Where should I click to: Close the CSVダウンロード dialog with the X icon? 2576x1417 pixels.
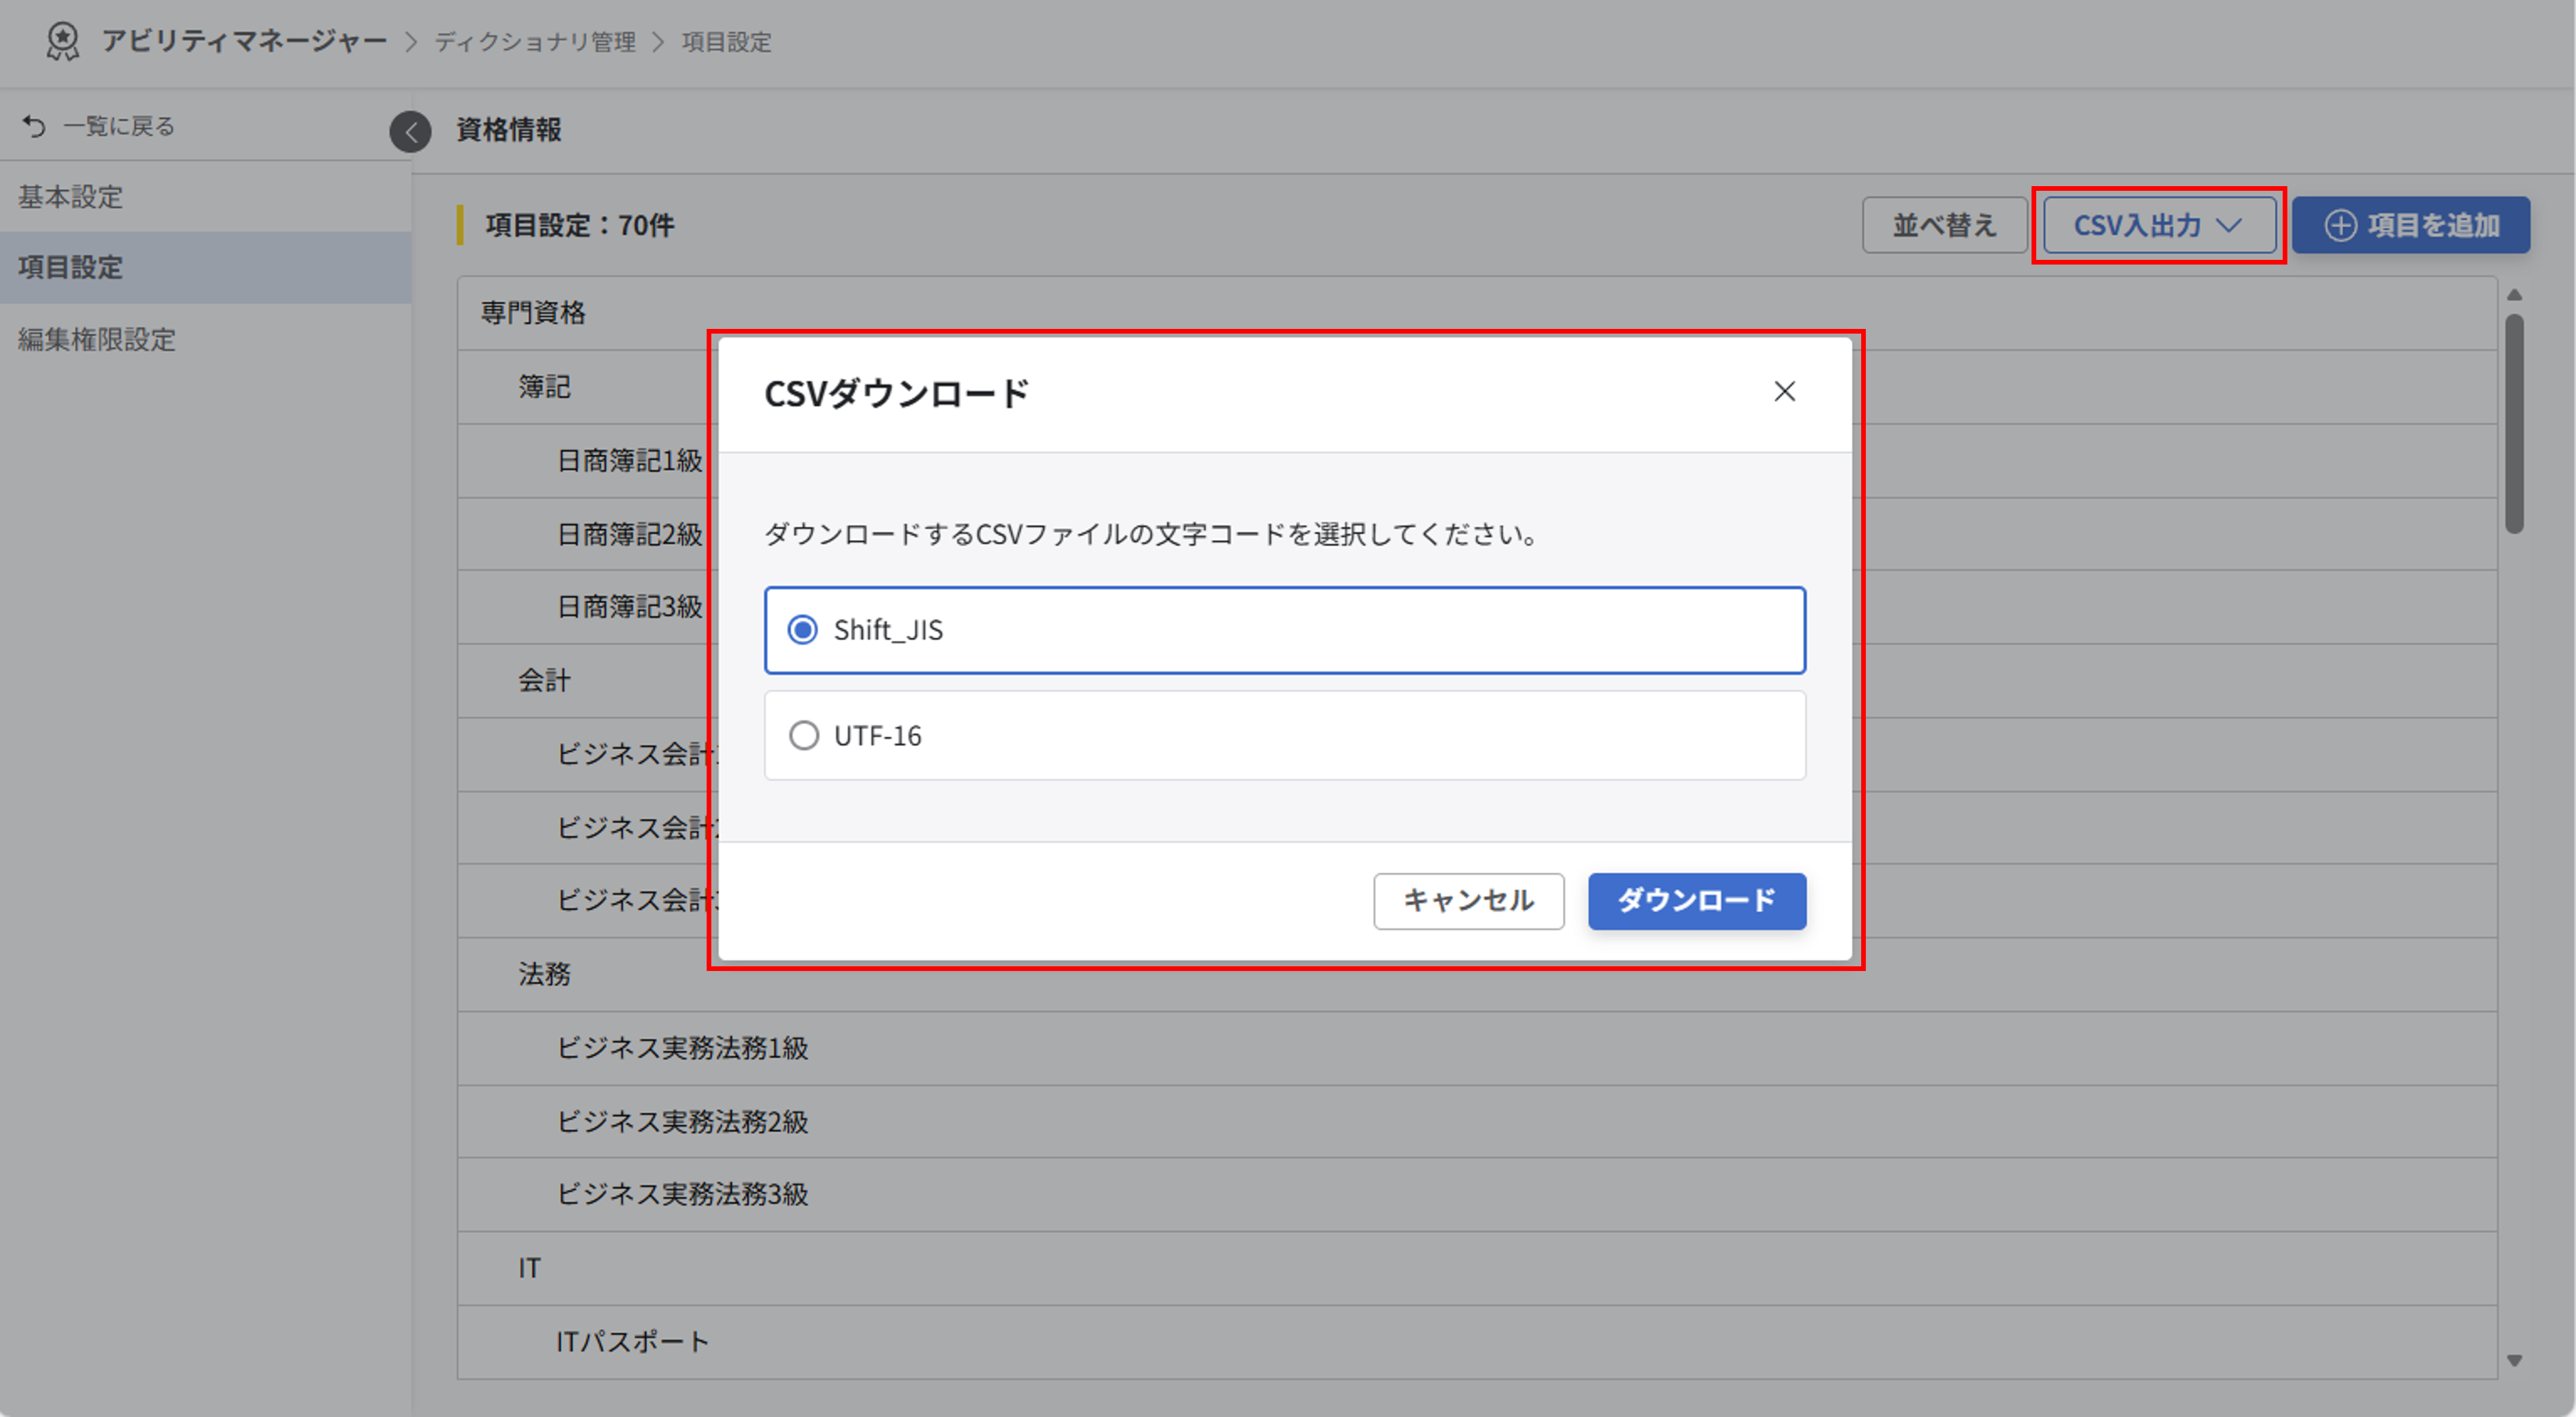(x=1786, y=392)
